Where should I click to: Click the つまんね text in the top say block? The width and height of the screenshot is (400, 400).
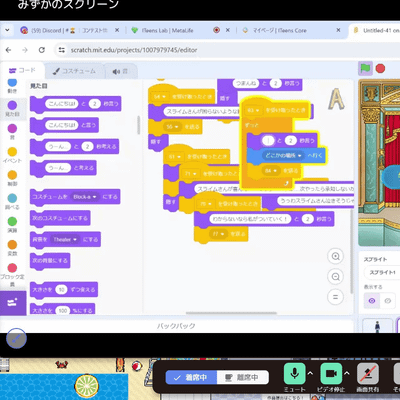246,83
